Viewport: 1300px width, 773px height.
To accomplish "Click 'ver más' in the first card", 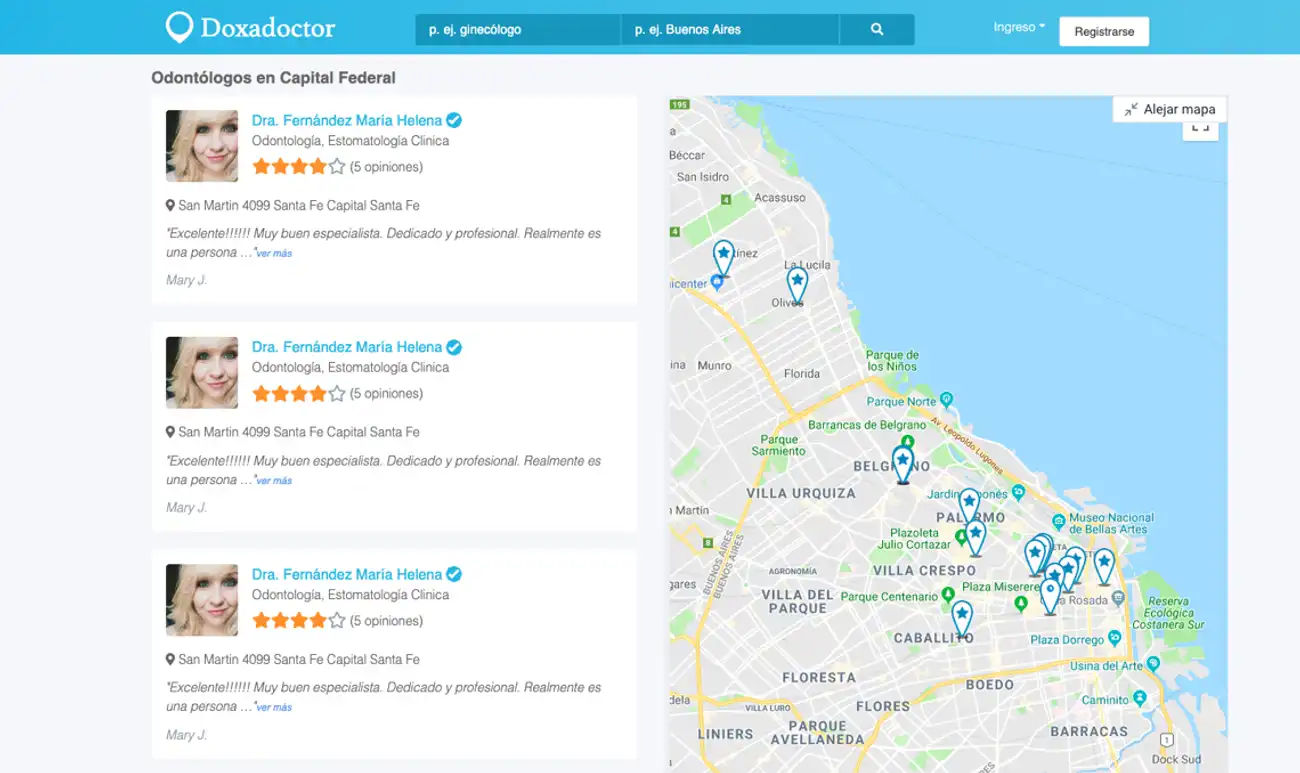I will [x=274, y=254].
